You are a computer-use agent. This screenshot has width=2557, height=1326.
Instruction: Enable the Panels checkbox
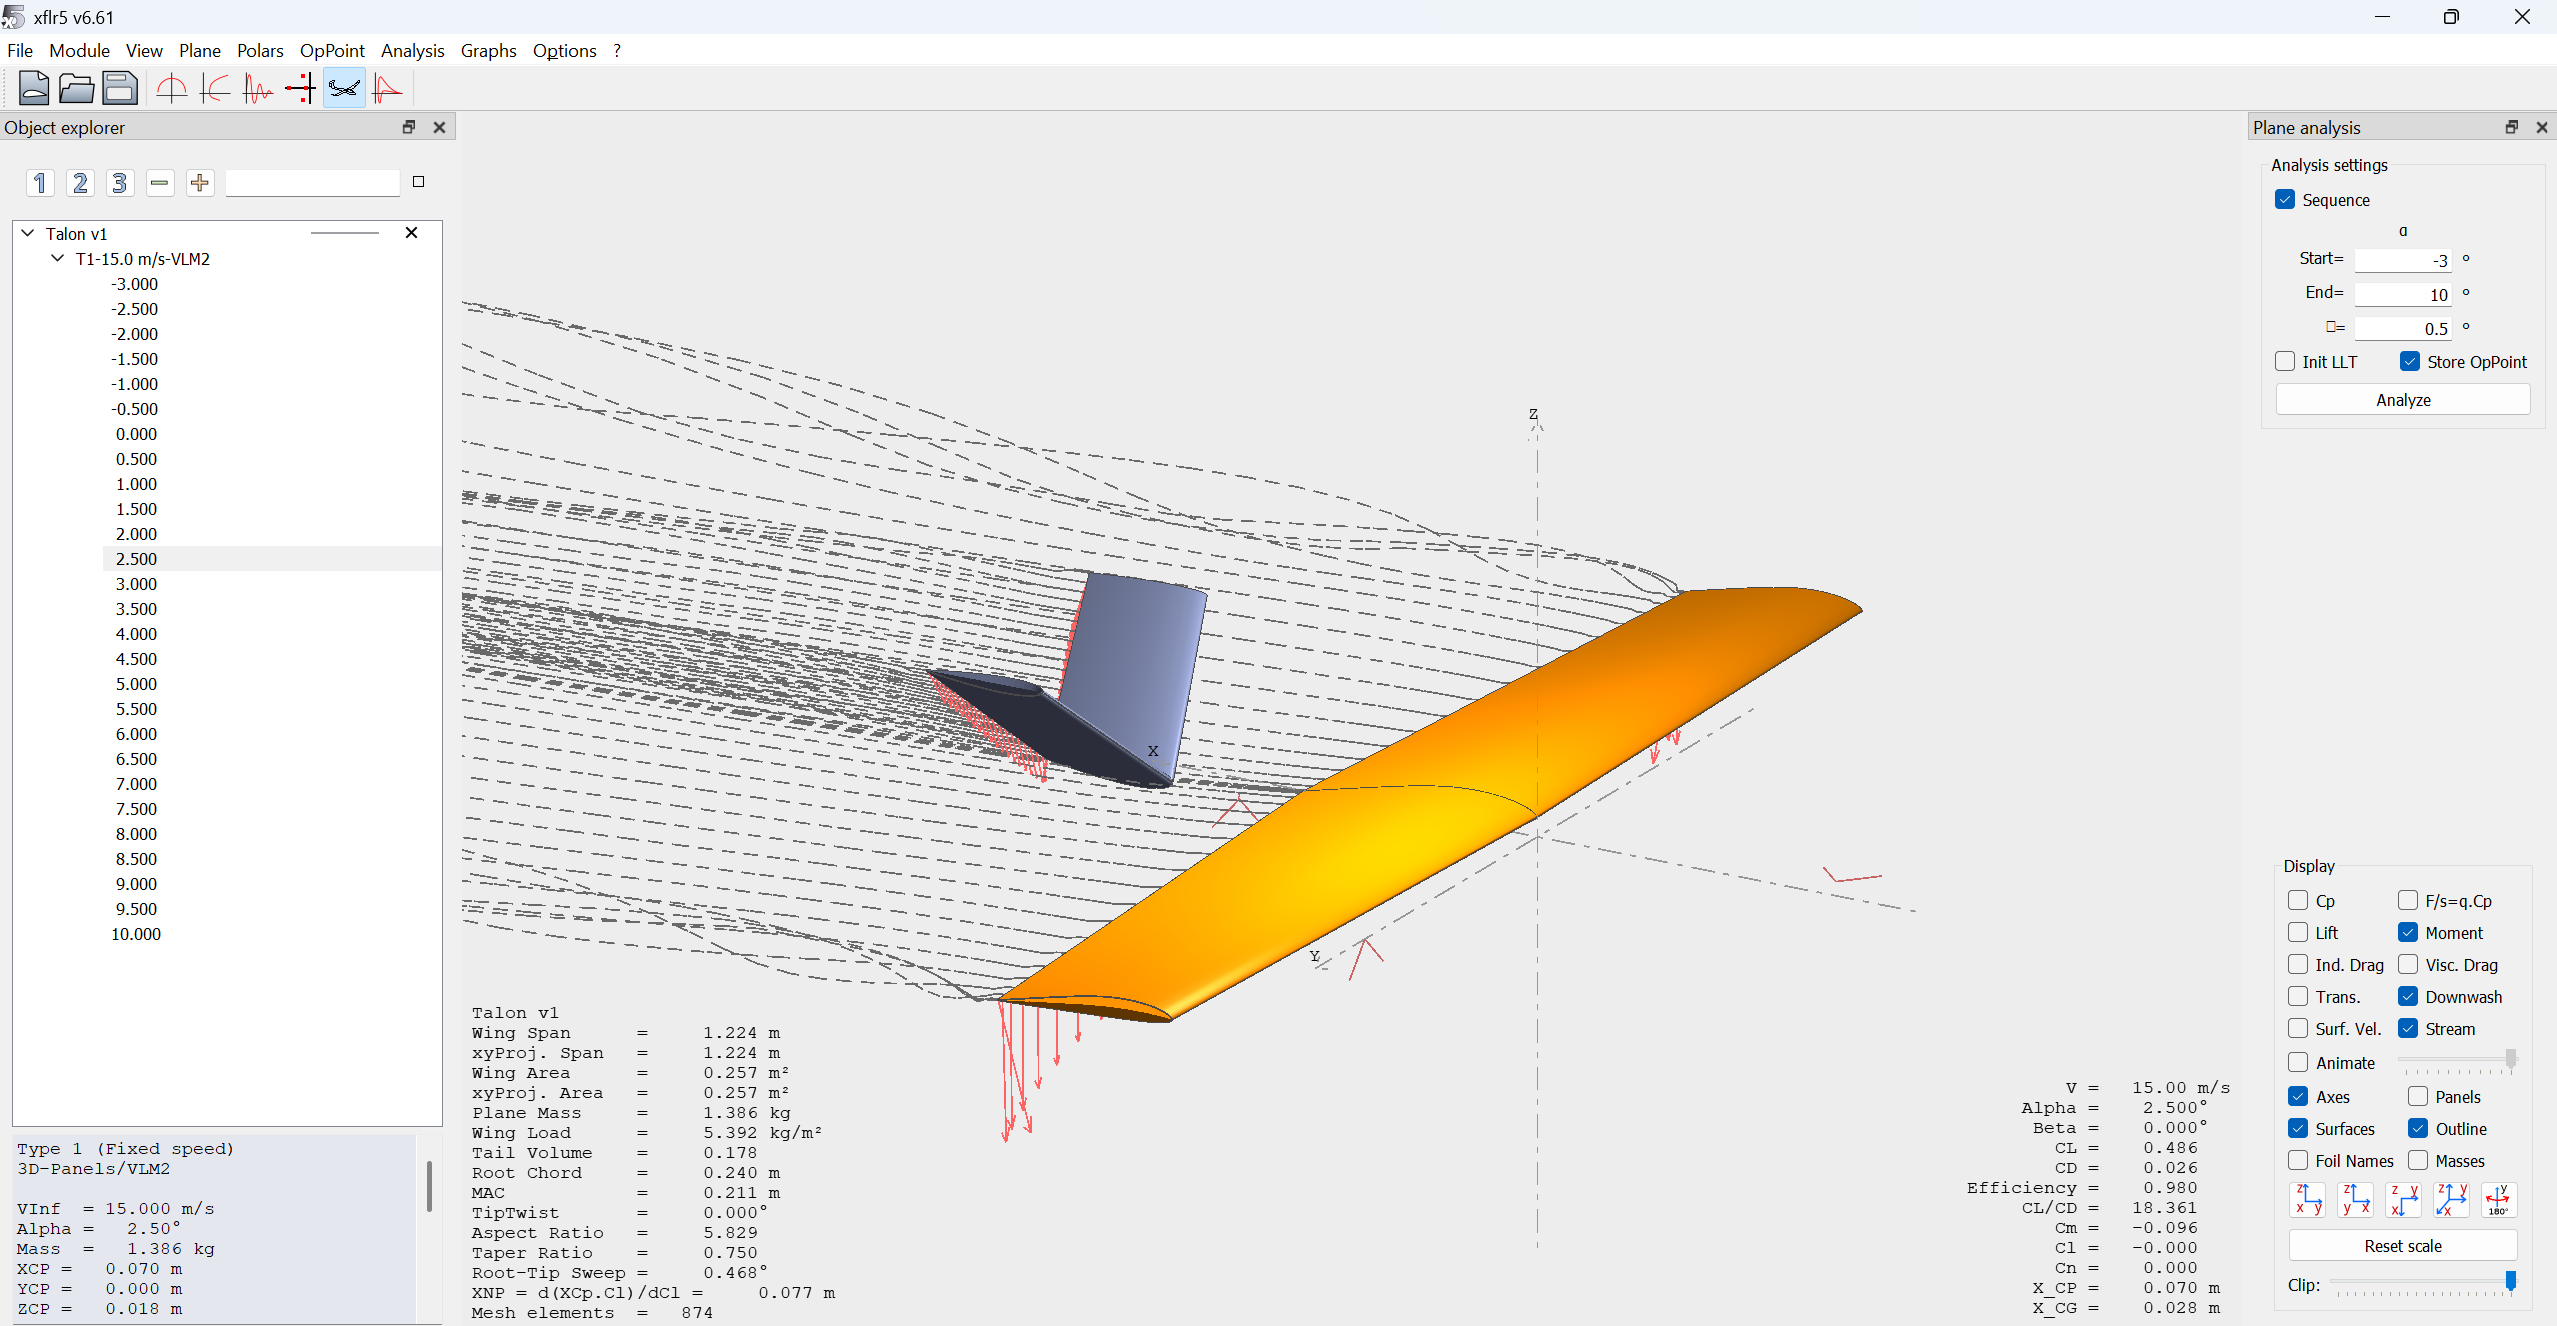(x=2418, y=1097)
